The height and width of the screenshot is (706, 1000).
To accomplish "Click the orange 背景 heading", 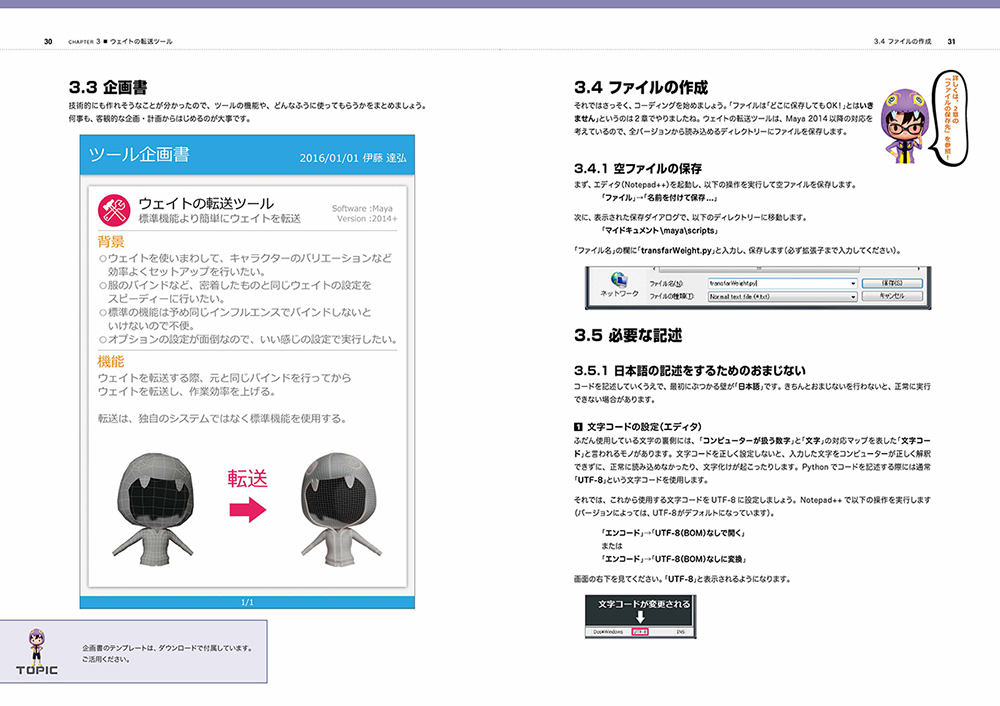I will point(111,242).
